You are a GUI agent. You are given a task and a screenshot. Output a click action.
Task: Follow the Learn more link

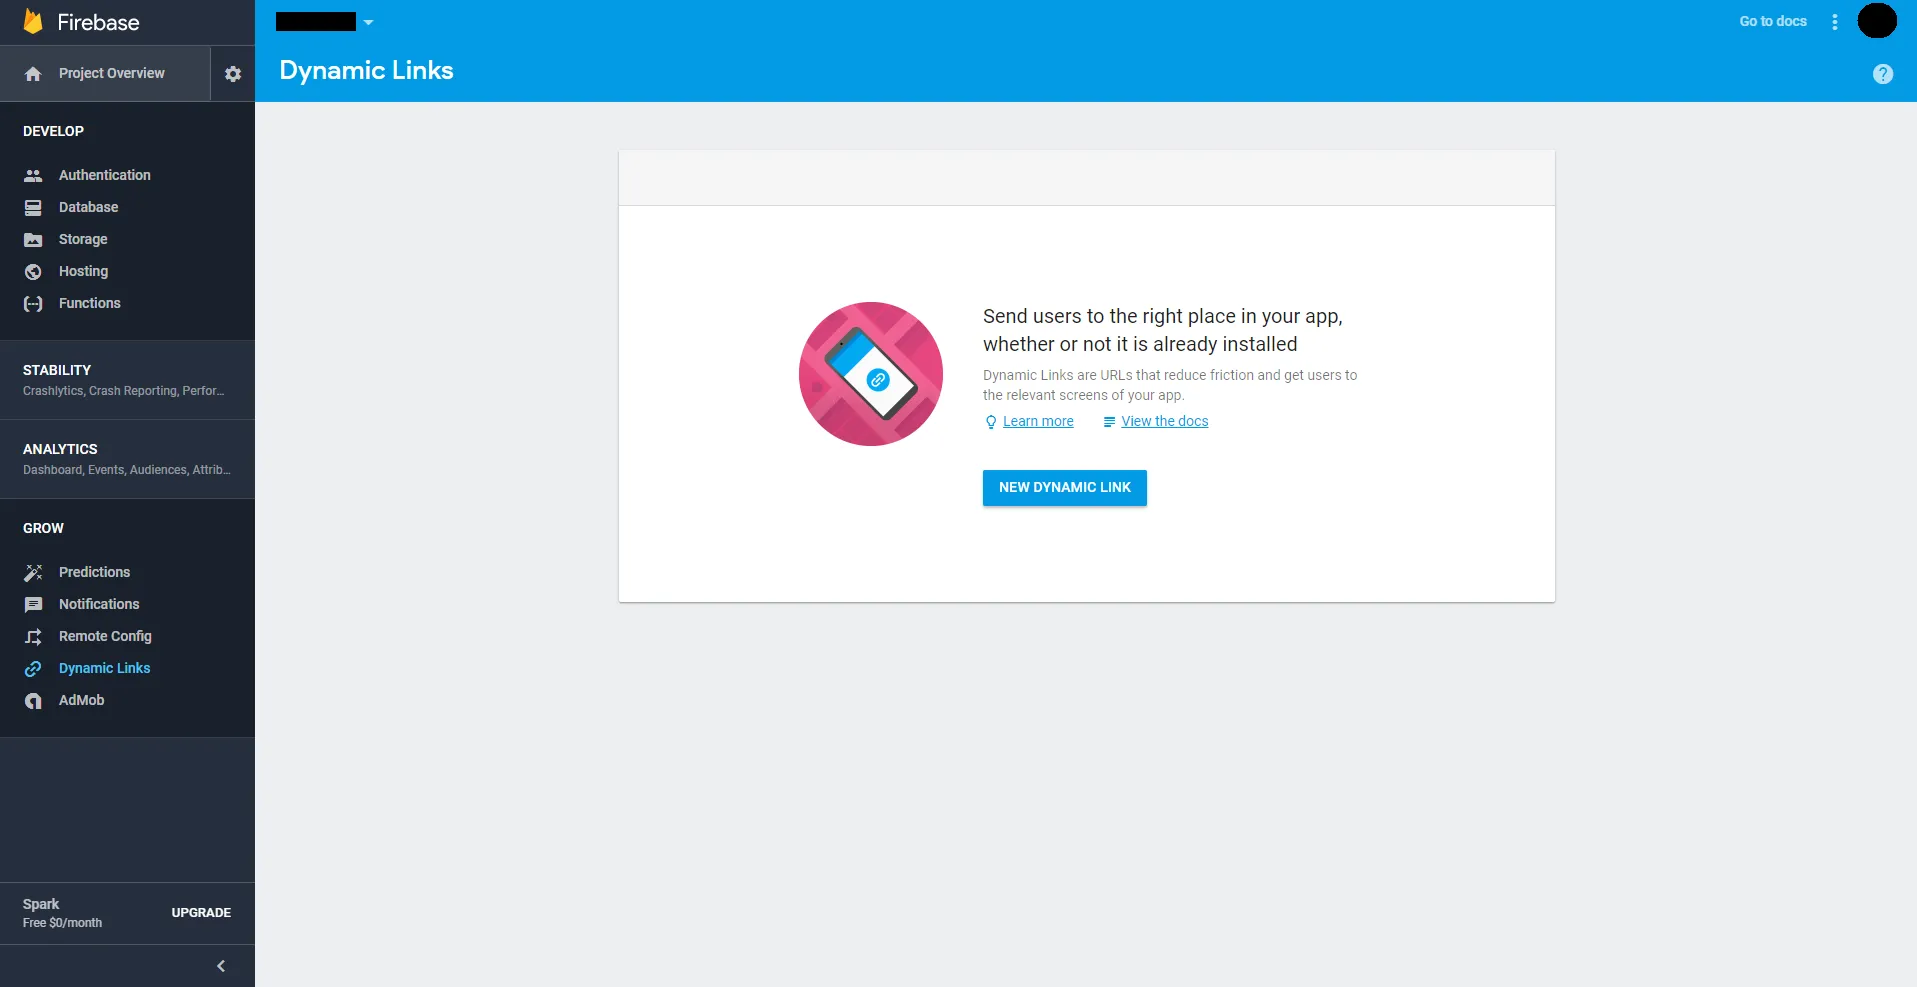1038,422
